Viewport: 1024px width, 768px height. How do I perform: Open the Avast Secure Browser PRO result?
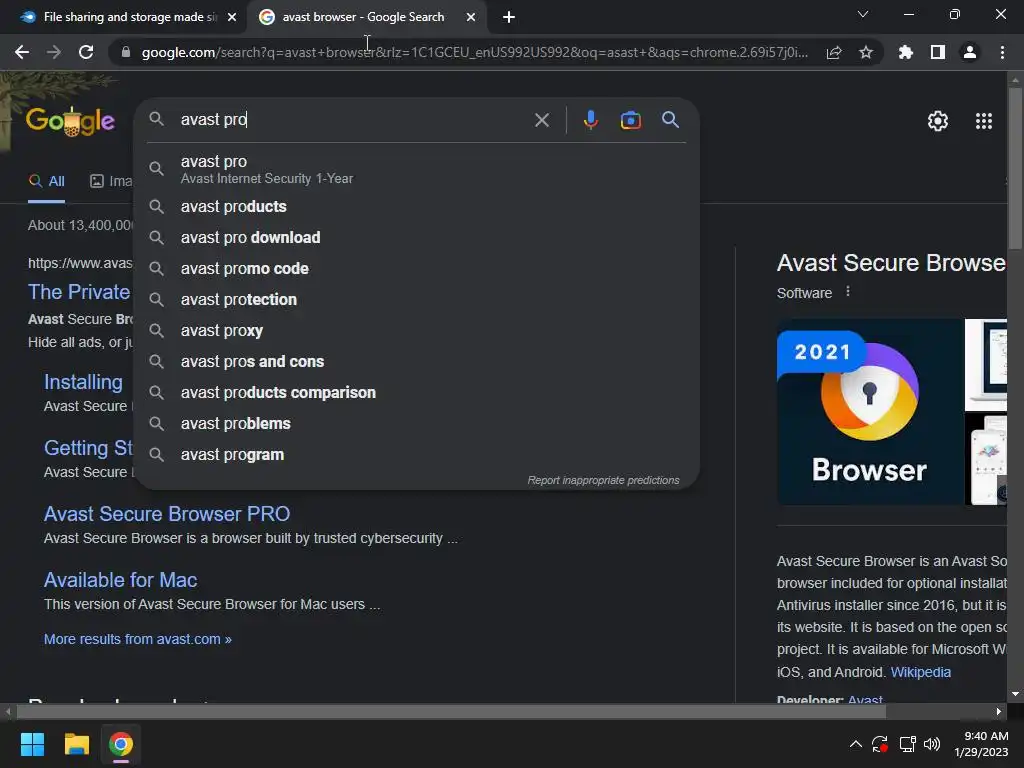[x=167, y=514]
